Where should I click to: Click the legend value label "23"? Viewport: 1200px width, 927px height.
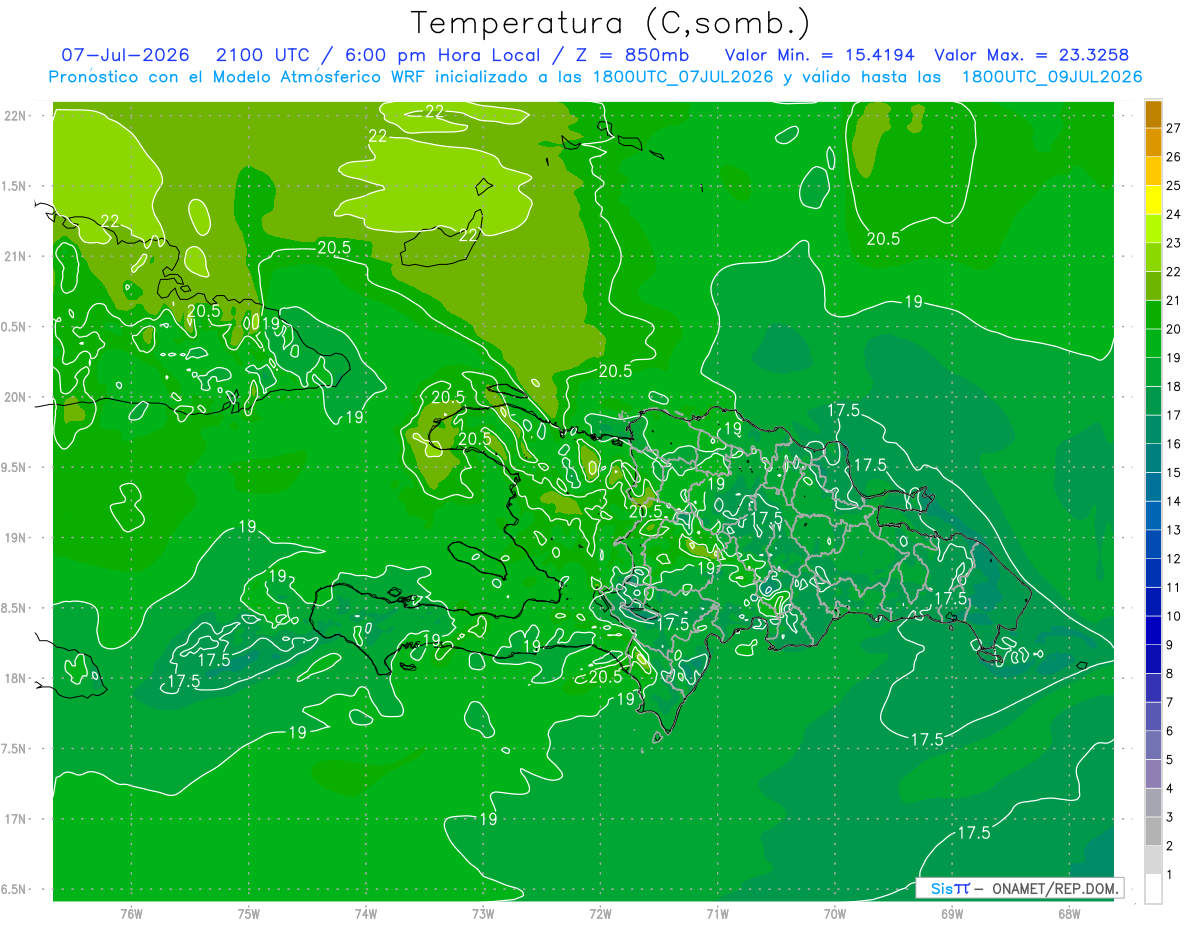point(1173,243)
